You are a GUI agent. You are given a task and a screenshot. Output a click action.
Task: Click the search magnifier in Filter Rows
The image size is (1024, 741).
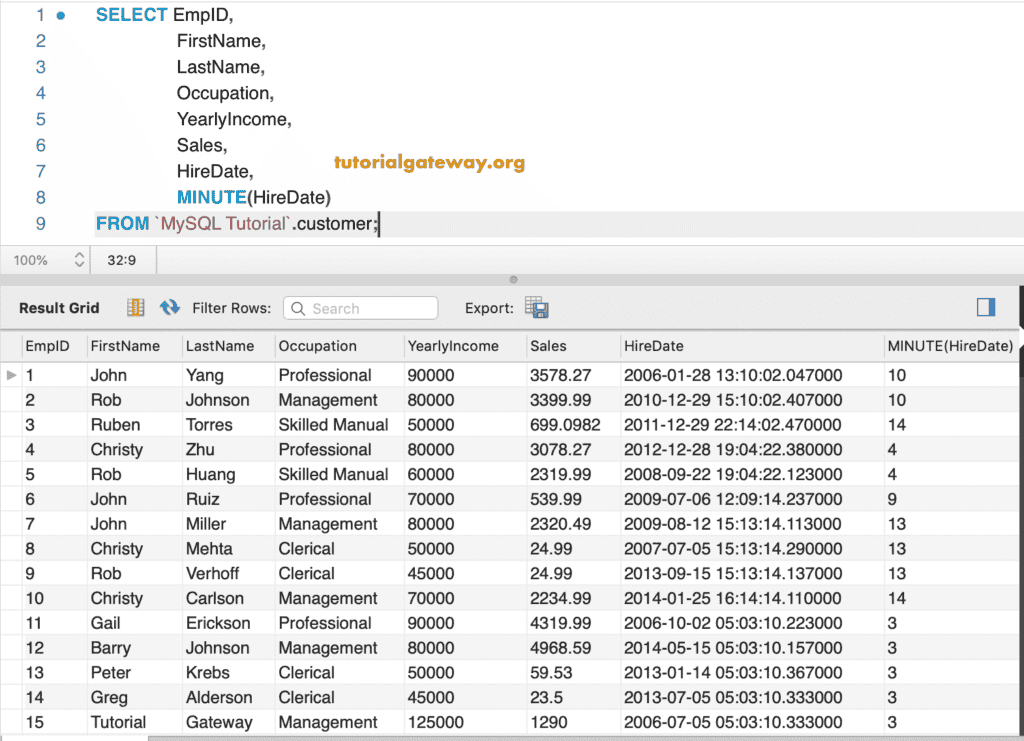[x=298, y=309]
